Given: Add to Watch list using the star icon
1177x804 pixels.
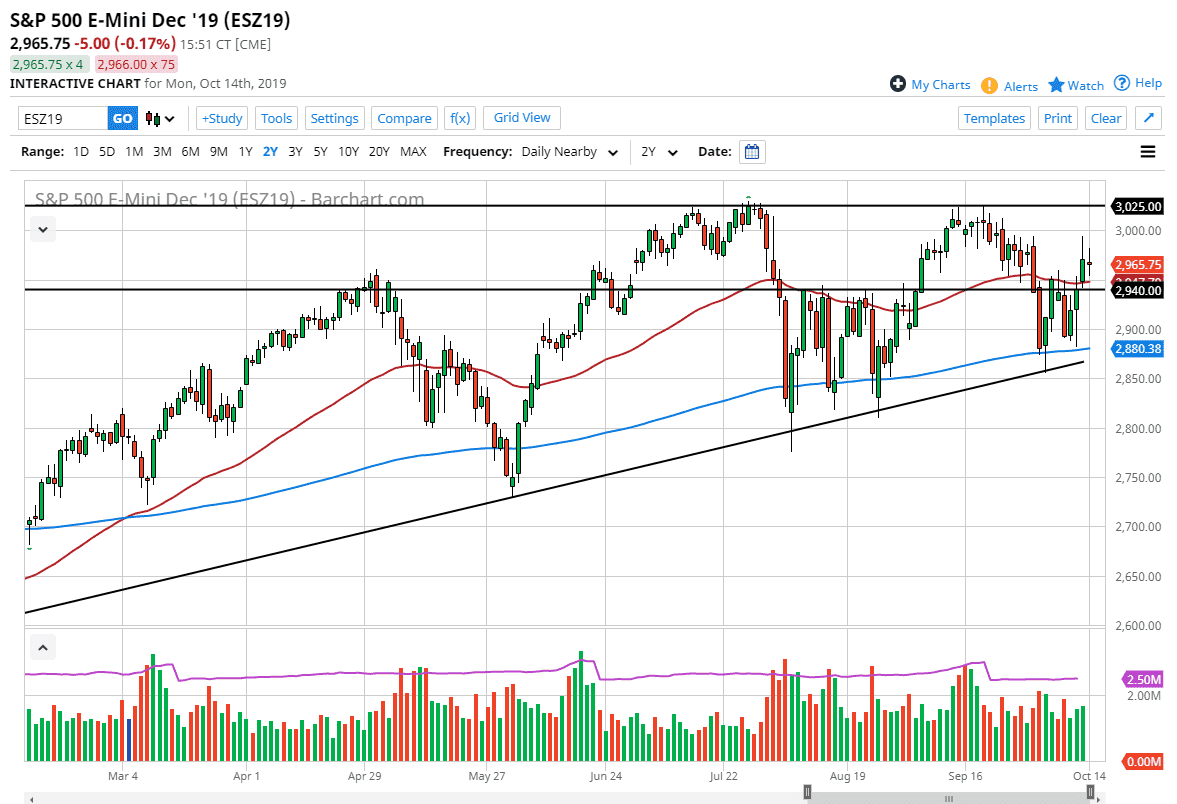Looking at the screenshot, I should 1056,85.
